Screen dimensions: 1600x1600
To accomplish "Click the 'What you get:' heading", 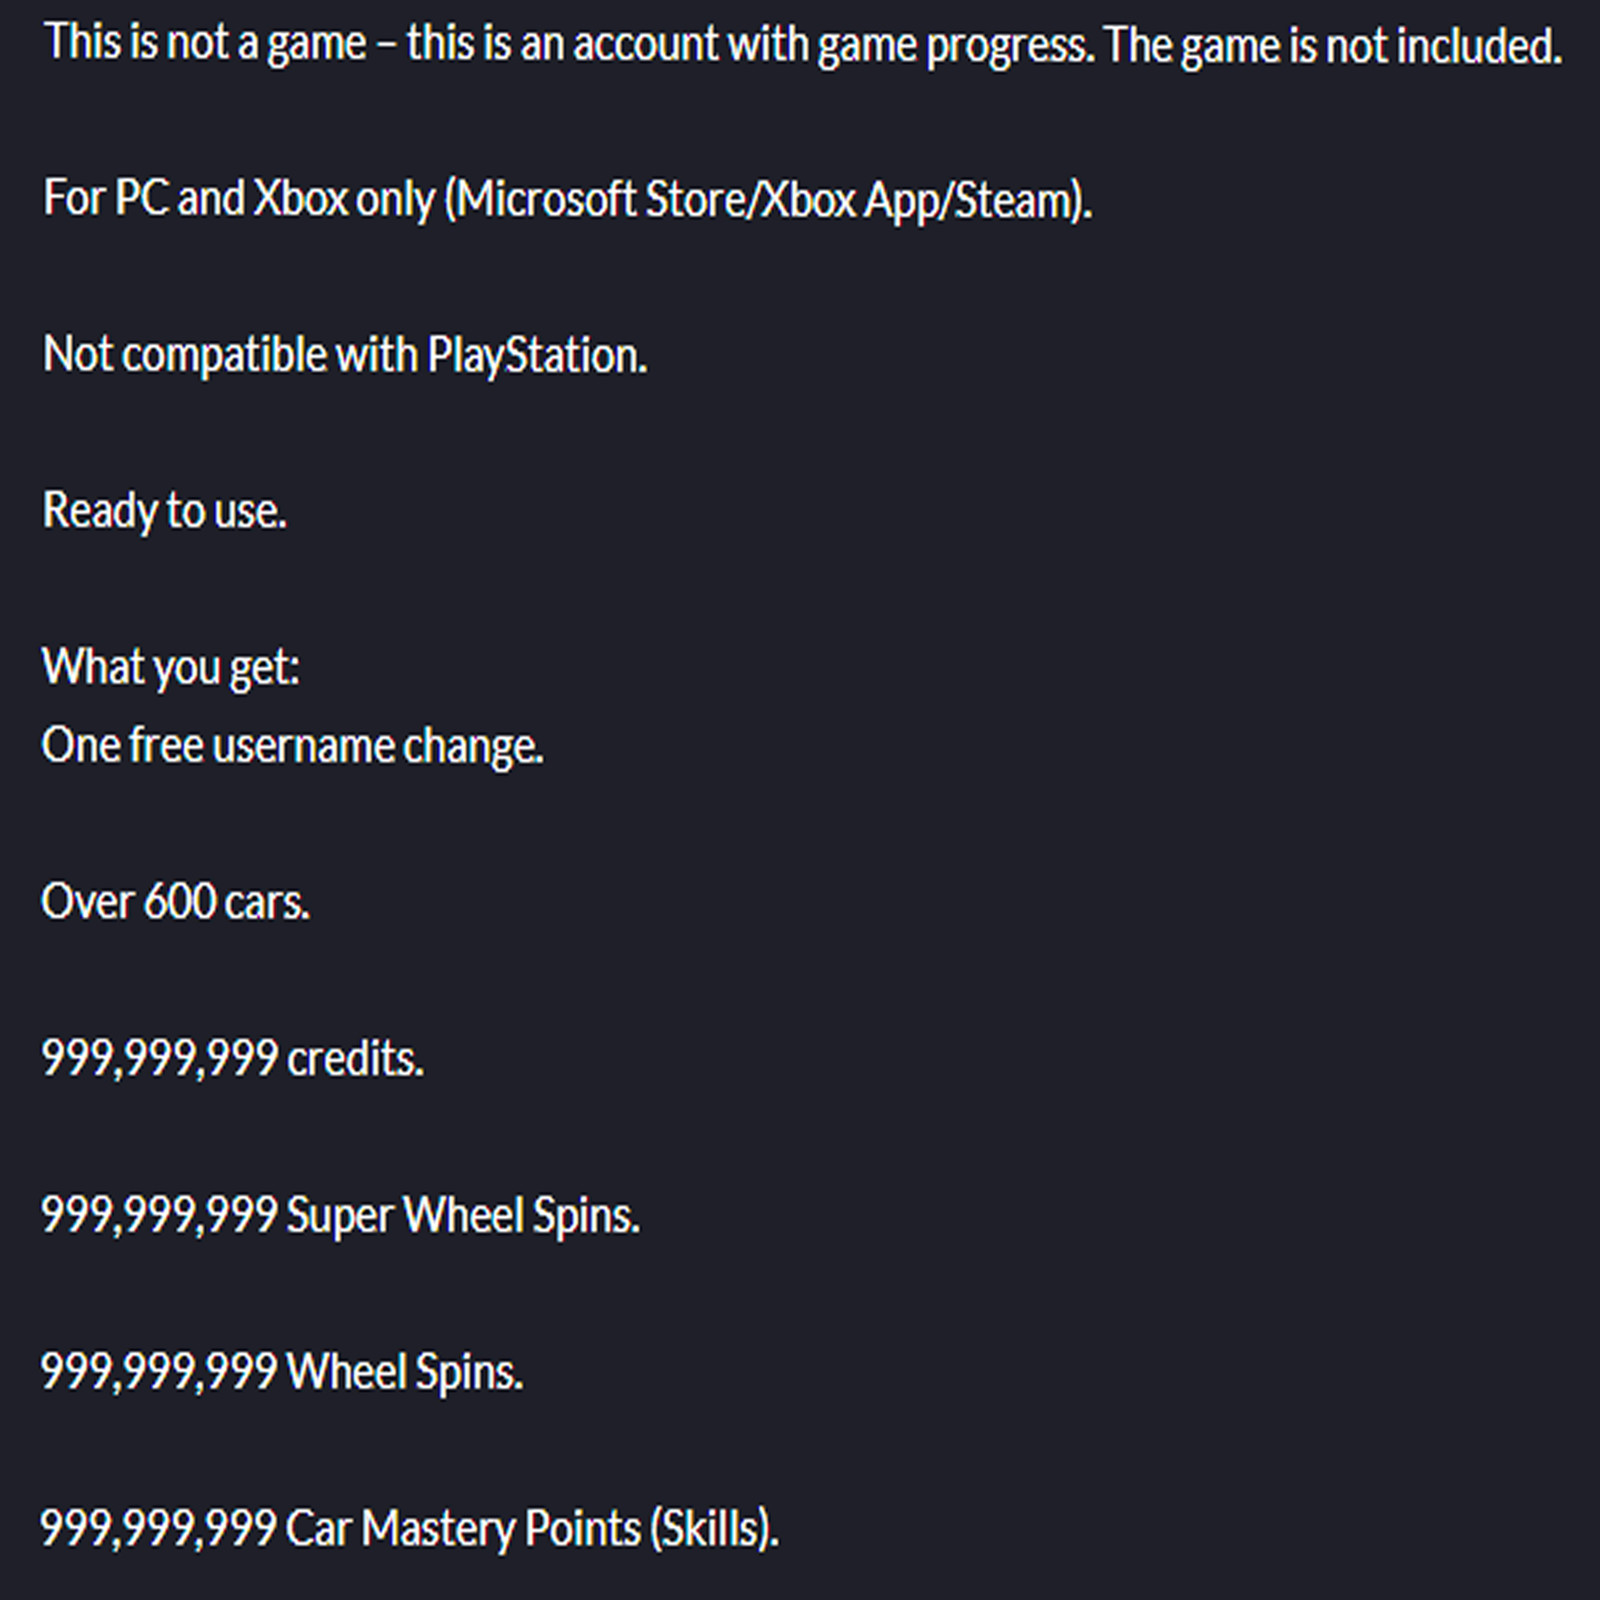I will pyautogui.click(x=171, y=667).
